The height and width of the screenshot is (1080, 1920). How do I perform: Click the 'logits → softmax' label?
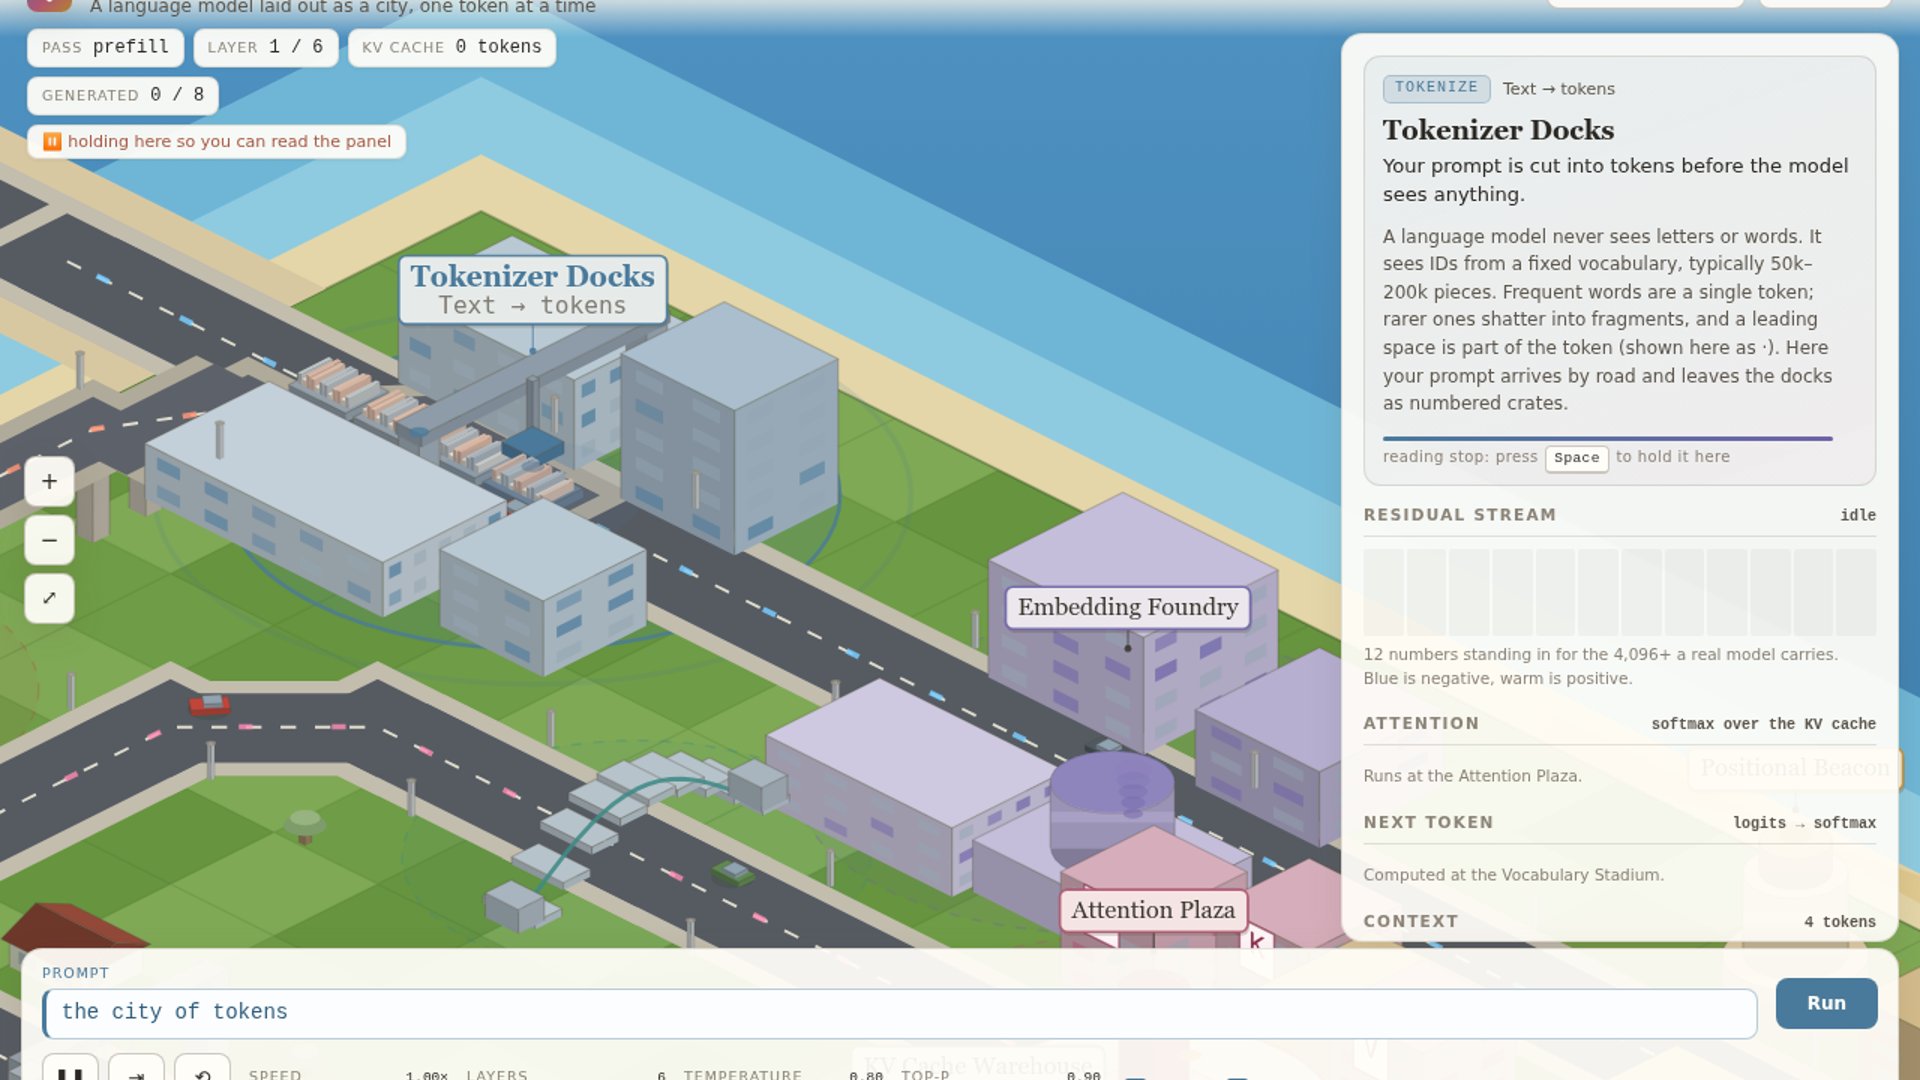1804,823
